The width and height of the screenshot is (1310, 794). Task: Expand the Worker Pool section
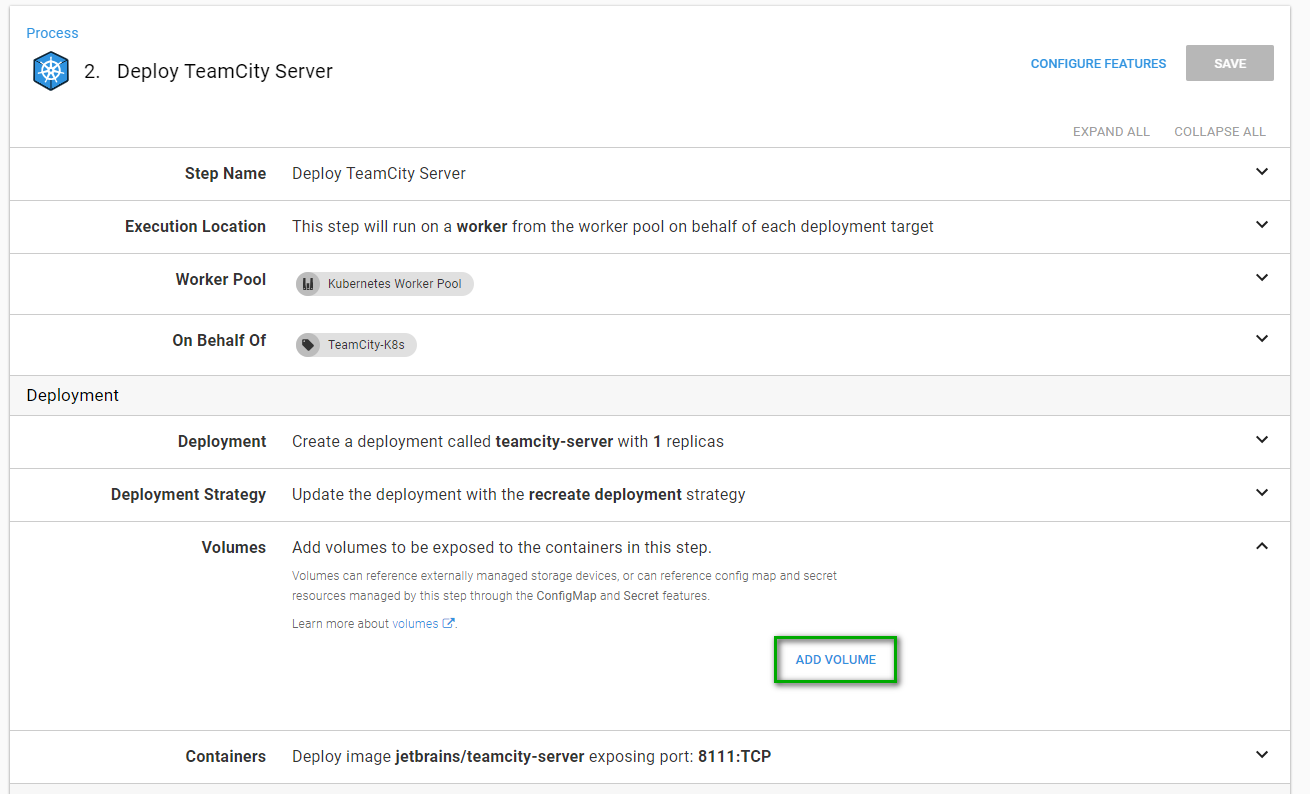(x=1261, y=278)
